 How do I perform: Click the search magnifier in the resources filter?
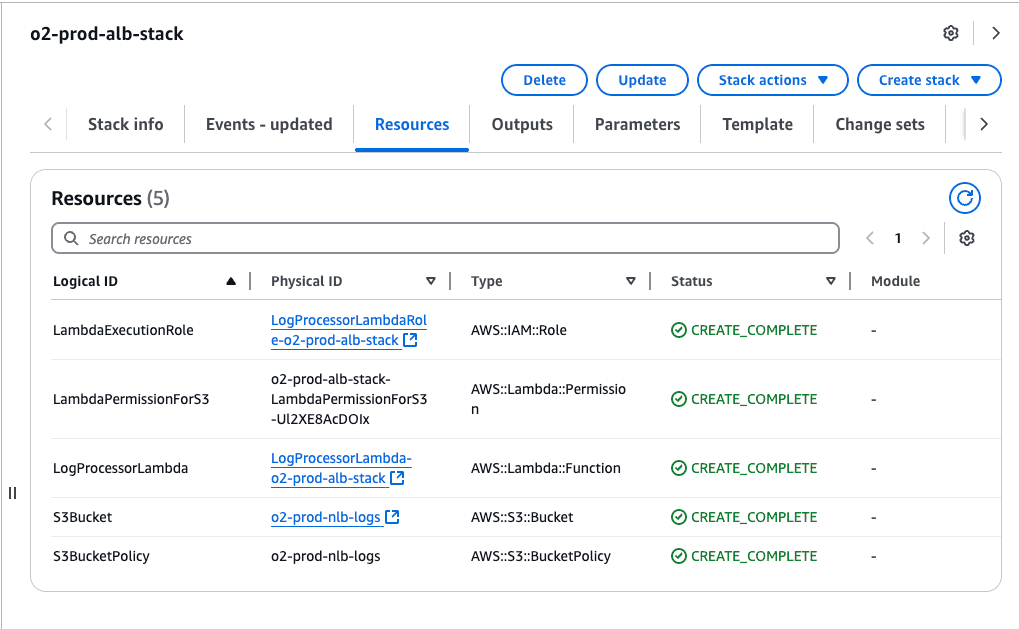tap(70, 238)
